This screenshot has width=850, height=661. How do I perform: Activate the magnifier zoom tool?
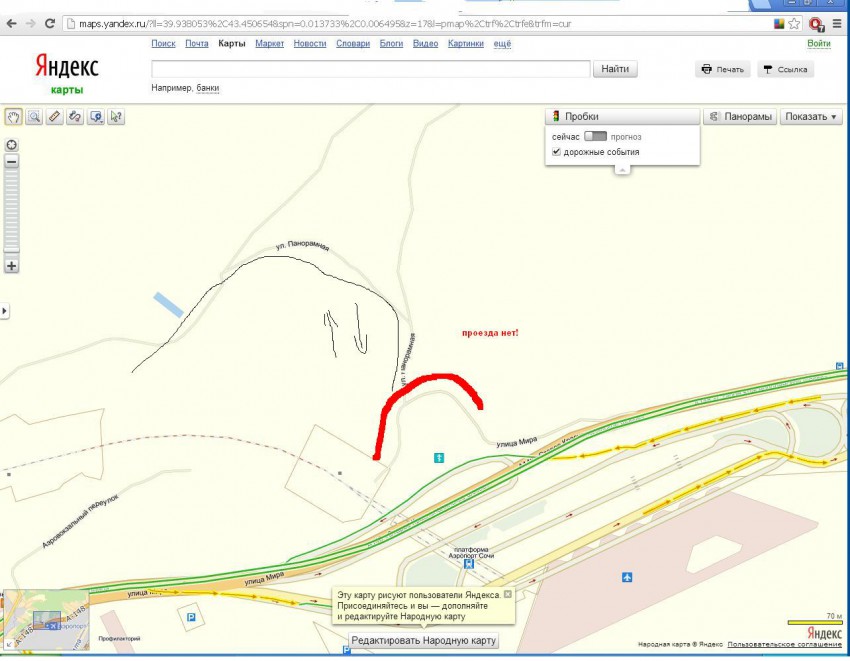tap(34, 117)
